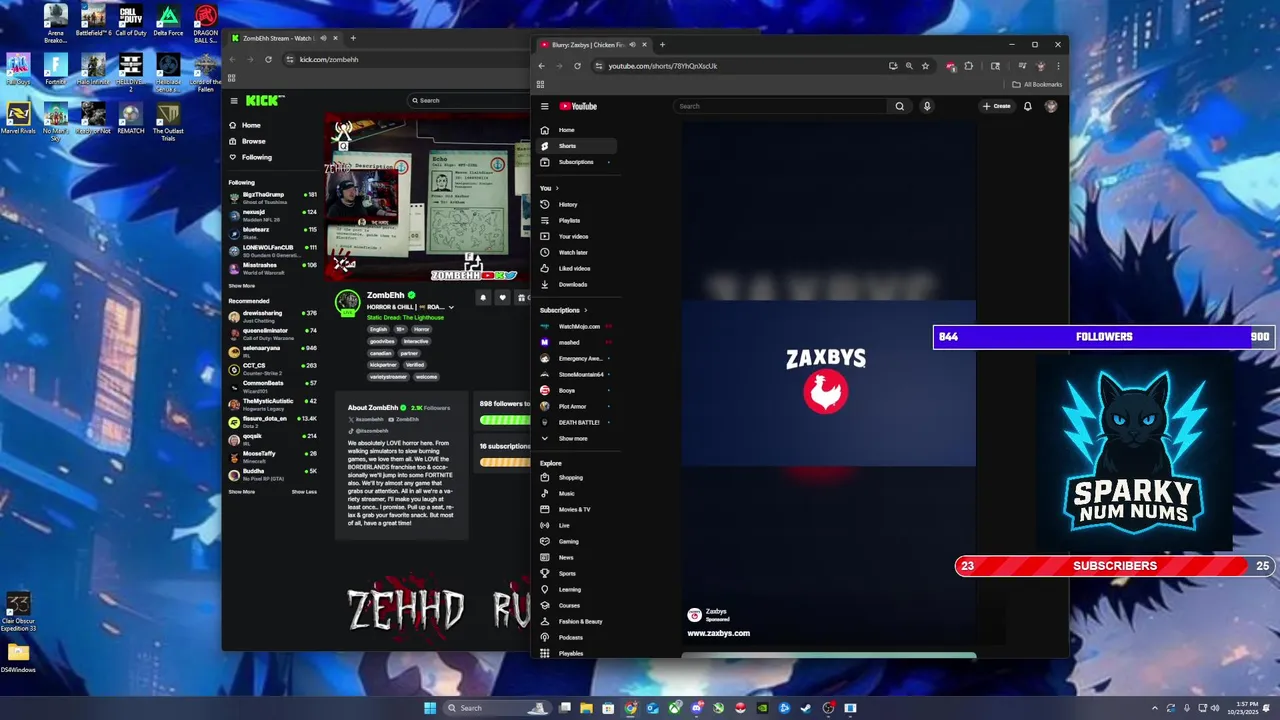Click YouTube search input field
This screenshot has height=720, width=1280.
[x=781, y=106]
